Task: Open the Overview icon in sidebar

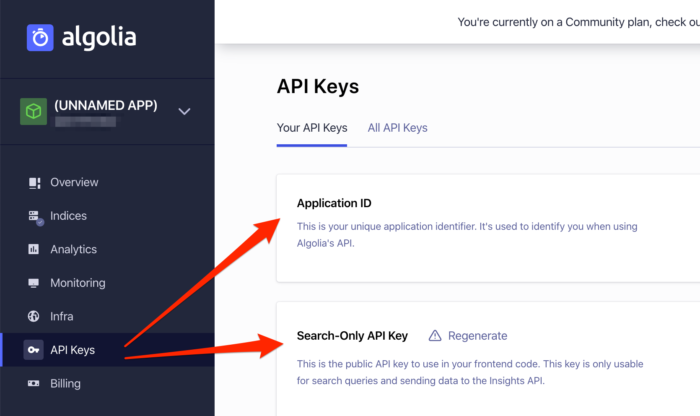Action: pyautogui.click(x=34, y=183)
